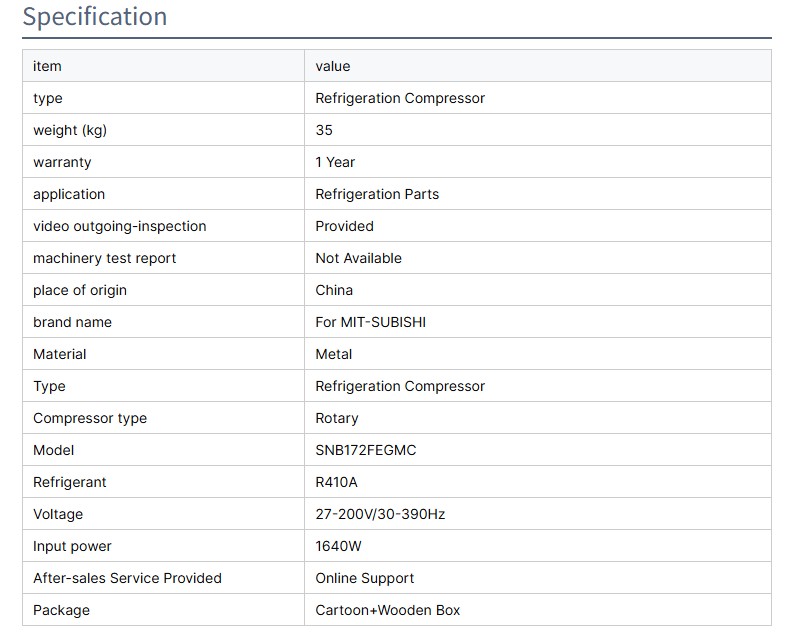Click the package value 'Cartoon+Wooden Box'
Viewport: 787px width, 641px height.
pos(388,610)
